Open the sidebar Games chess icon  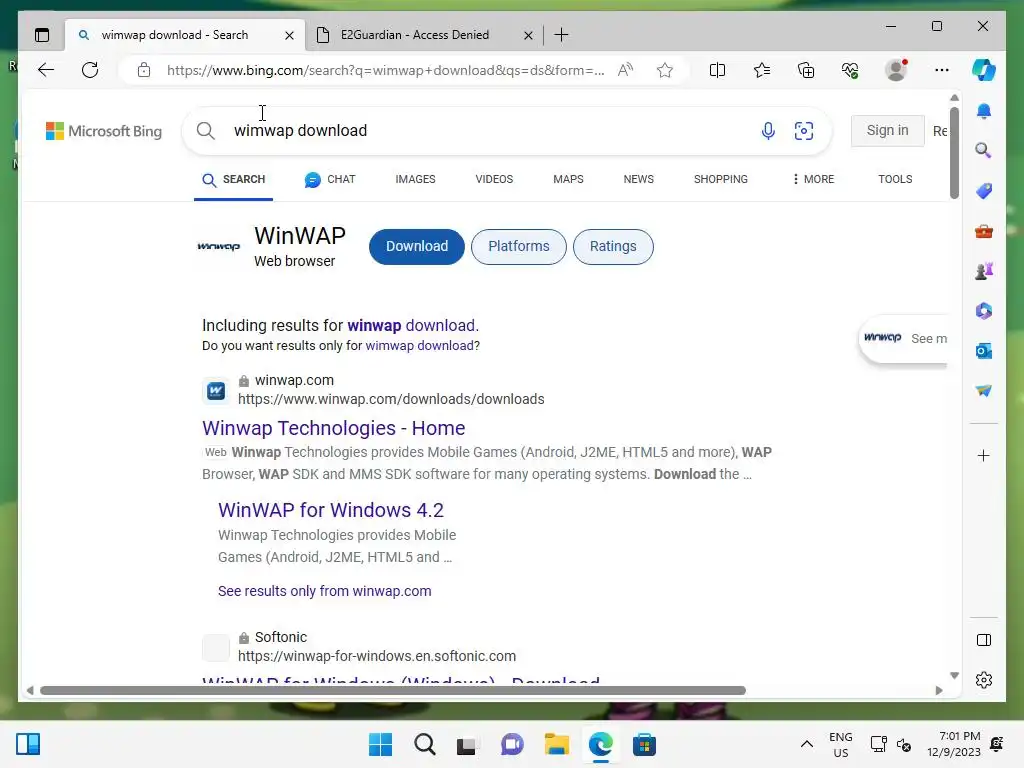[984, 270]
